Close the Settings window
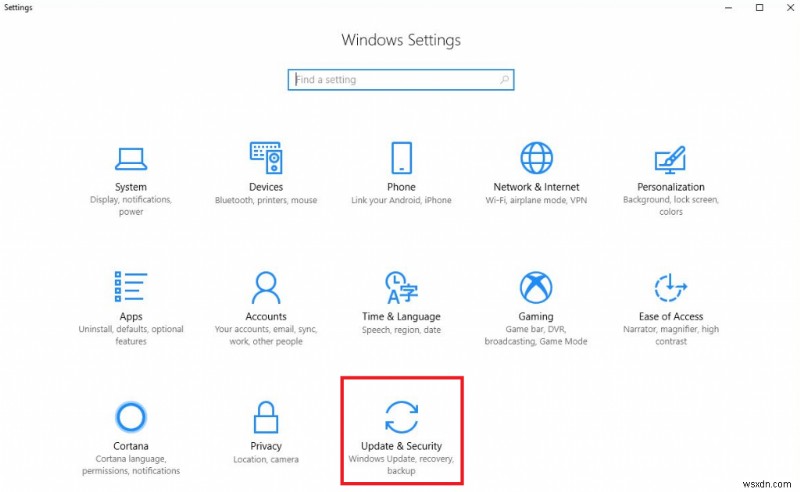The image size is (800, 492). click(x=790, y=8)
